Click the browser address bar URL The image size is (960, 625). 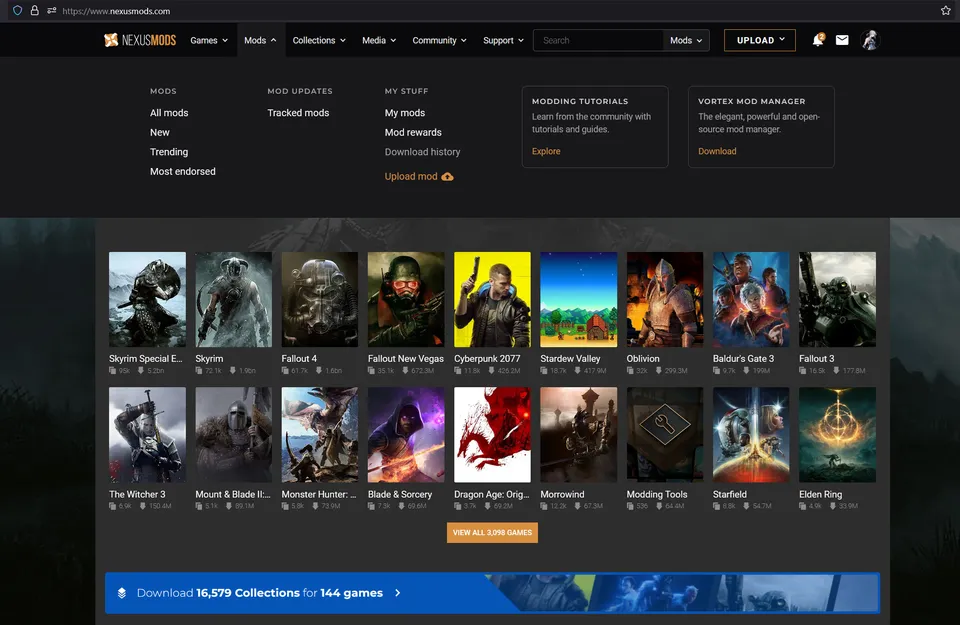coord(116,11)
